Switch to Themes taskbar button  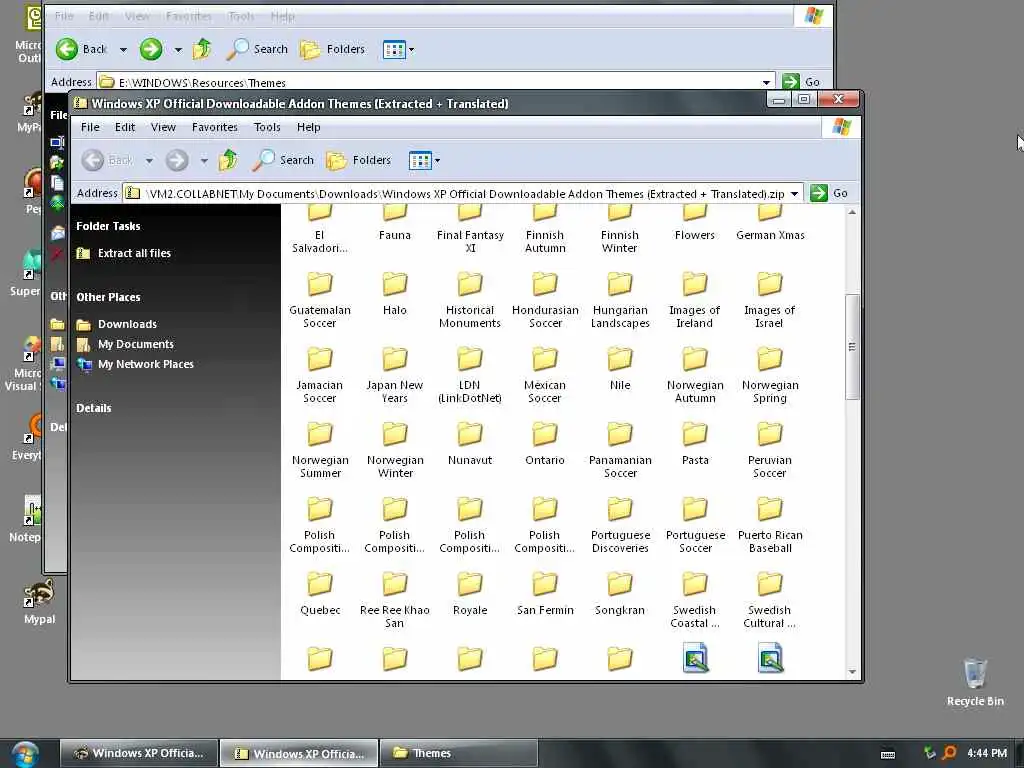(458, 753)
